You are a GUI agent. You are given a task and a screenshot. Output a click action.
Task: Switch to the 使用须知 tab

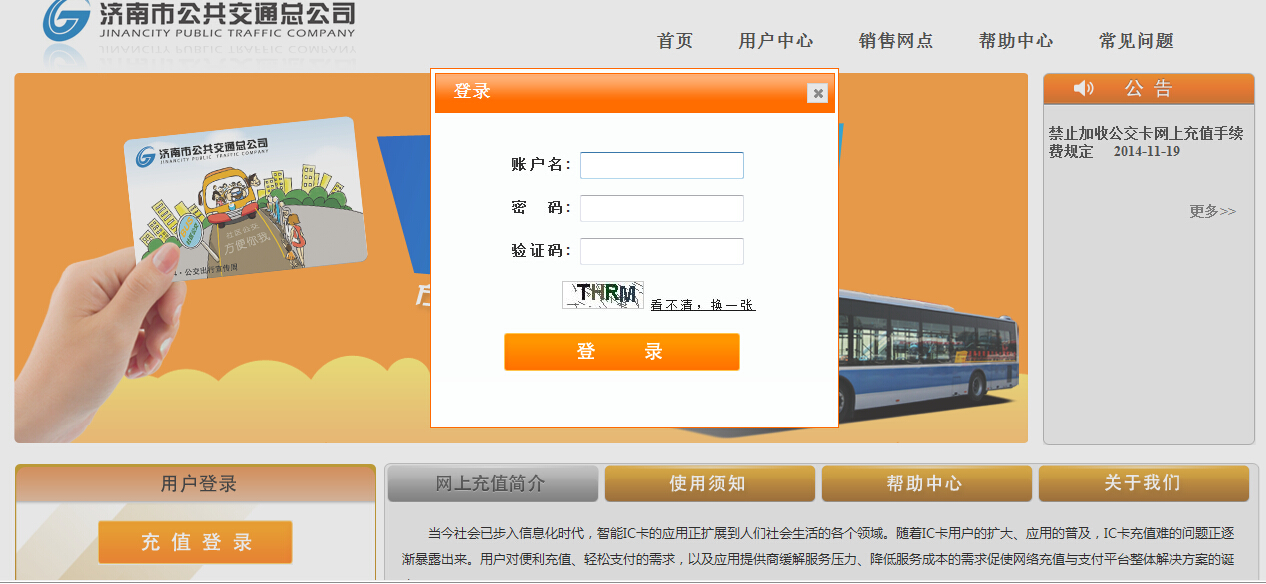pyautogui.click(x=708, y=483)
